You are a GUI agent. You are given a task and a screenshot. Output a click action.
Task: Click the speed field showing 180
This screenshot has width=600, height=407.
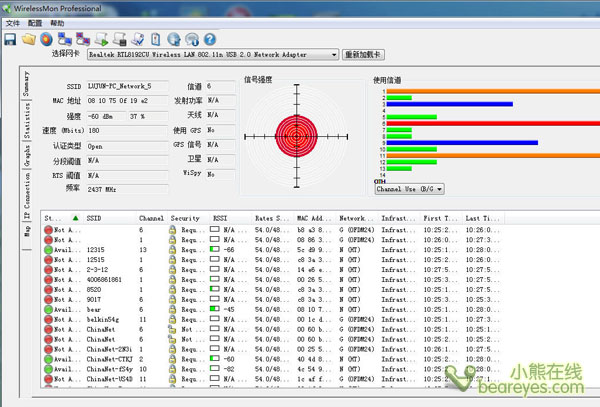point(127,130)
